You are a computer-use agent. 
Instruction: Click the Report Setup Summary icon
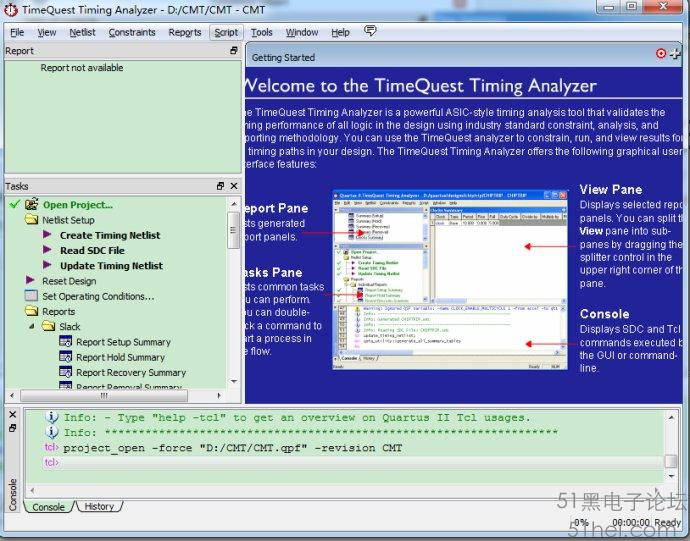(x=66, y=341)
